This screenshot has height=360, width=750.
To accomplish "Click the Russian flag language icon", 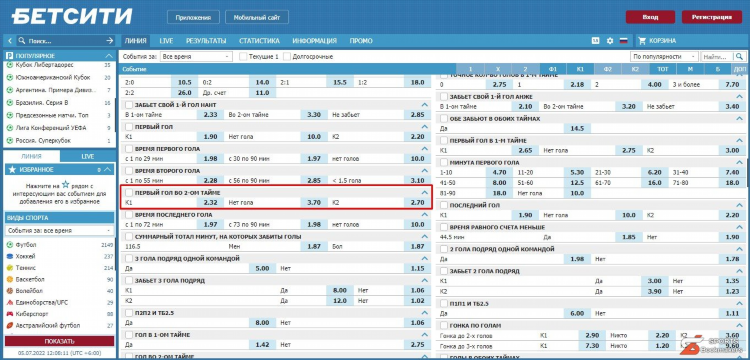I will point(623,41).
